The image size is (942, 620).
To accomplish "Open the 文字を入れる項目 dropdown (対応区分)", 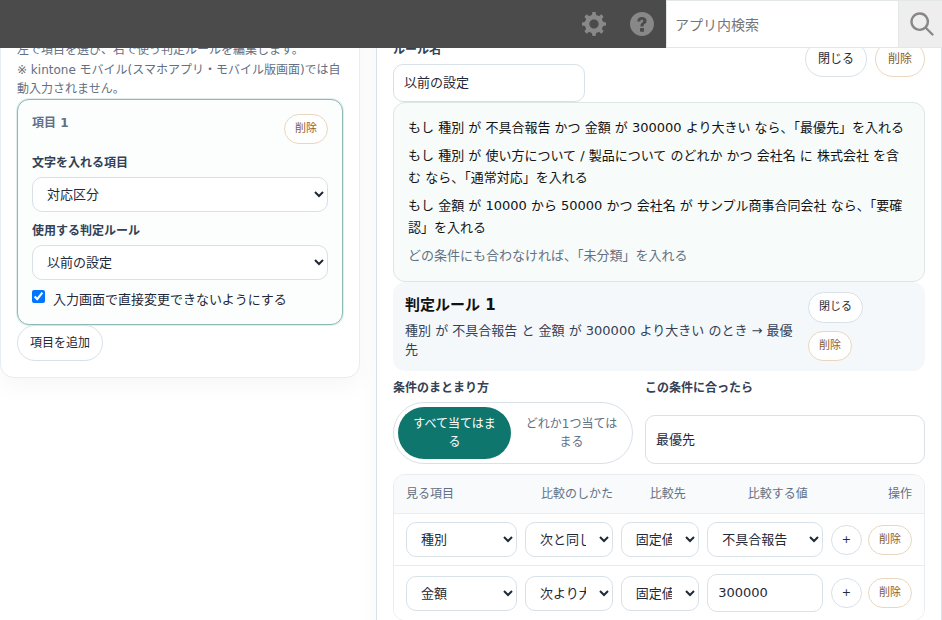I will (x=180, y=195).
